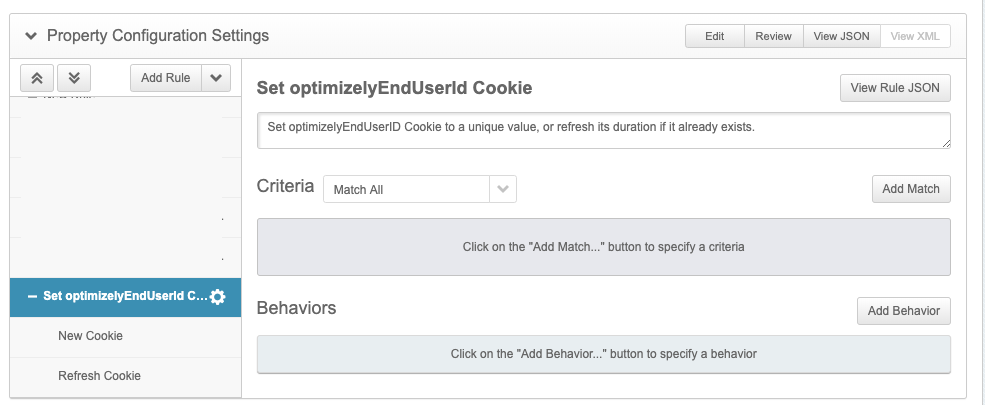Click the description textarea resize handle

[945, 143]
